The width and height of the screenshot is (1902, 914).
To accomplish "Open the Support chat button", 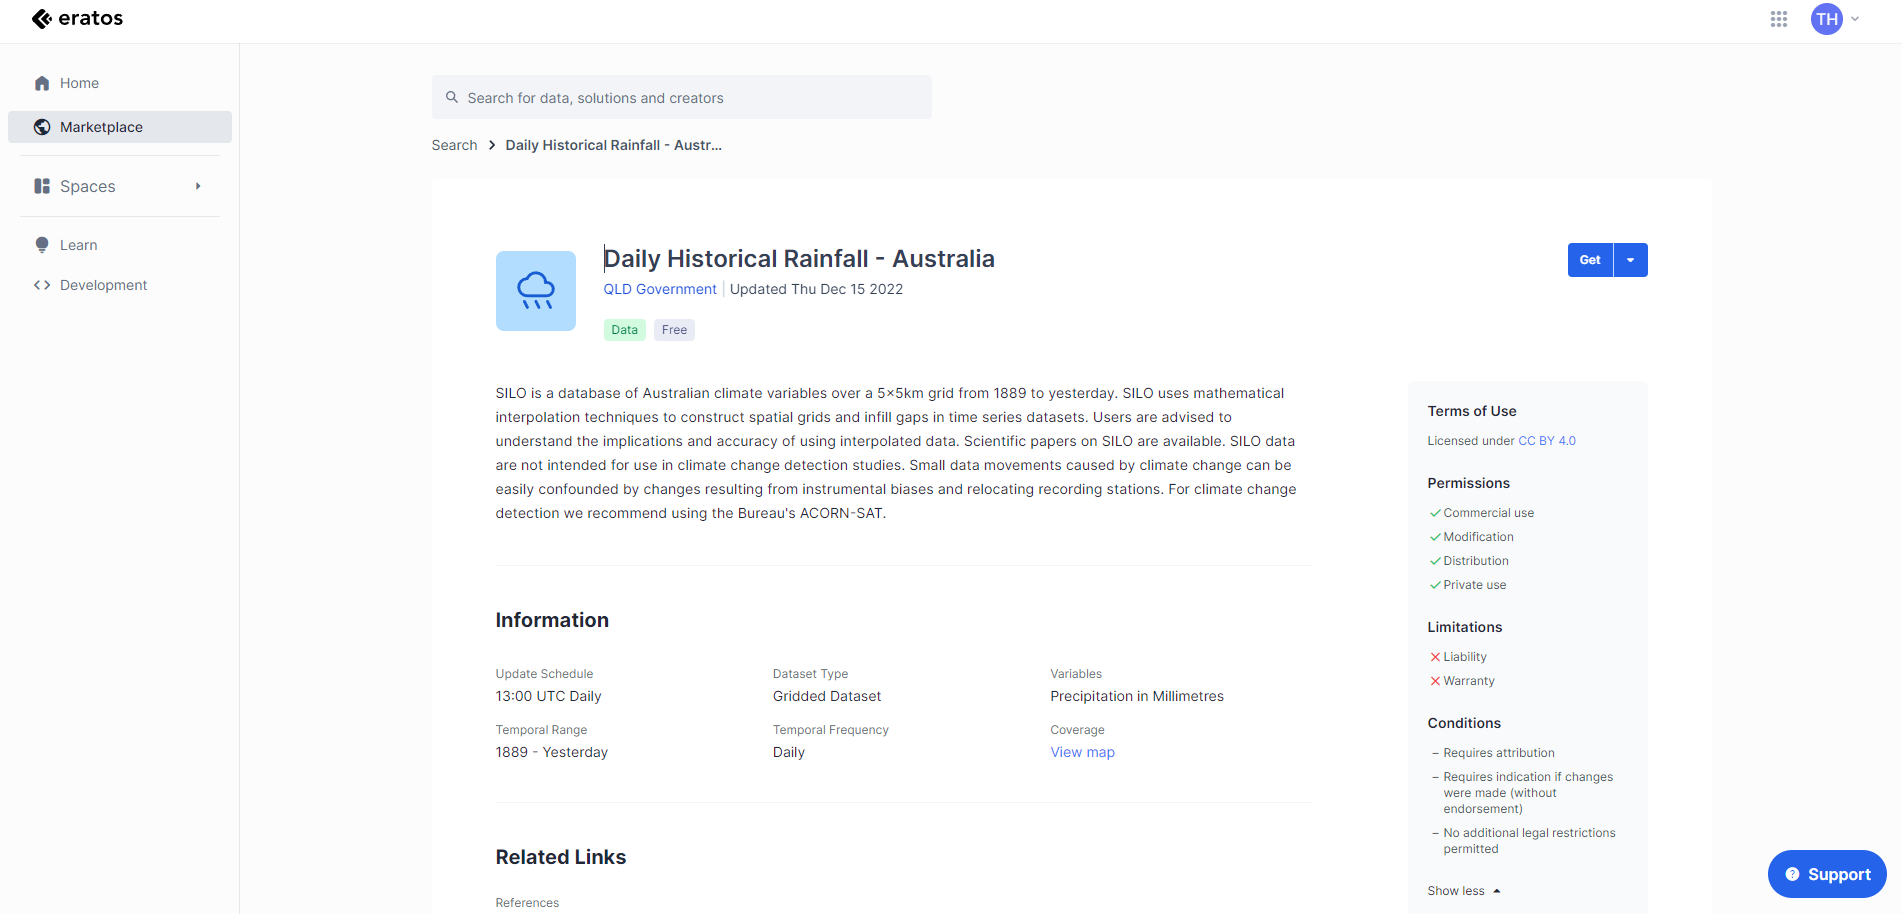I will [1827, 874].
